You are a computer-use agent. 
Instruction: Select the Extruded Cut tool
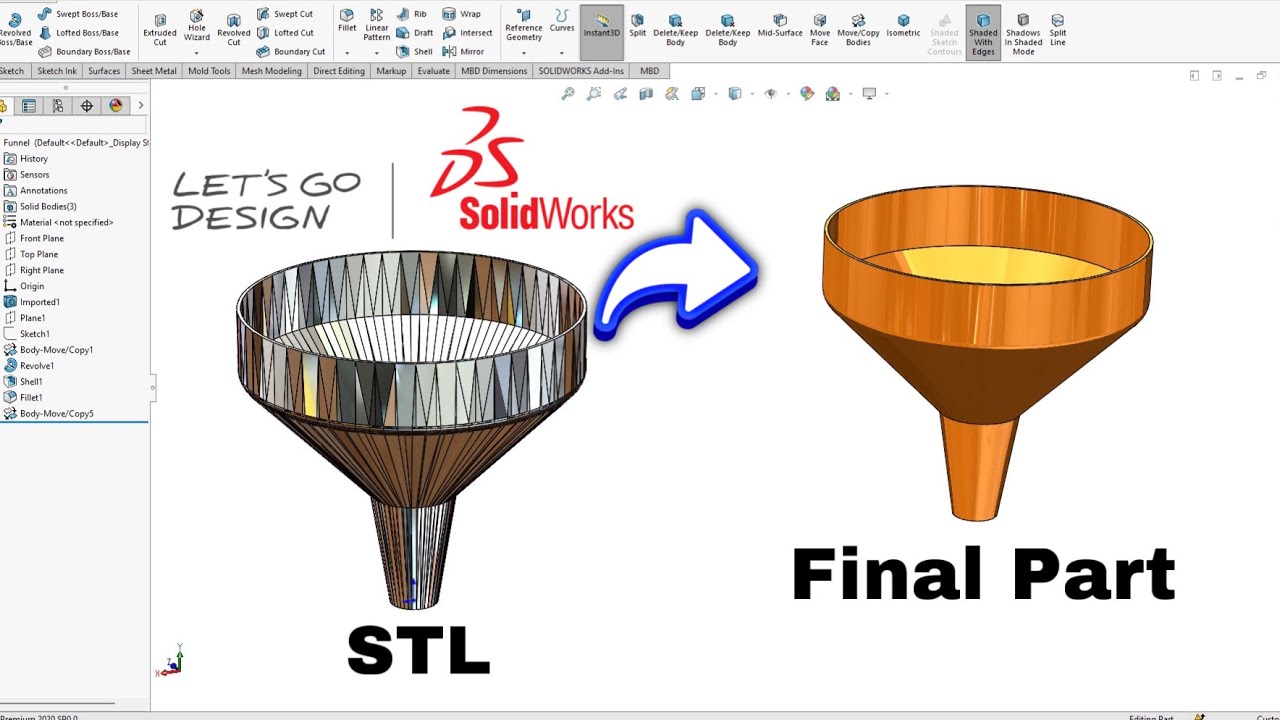coord(160,29)
